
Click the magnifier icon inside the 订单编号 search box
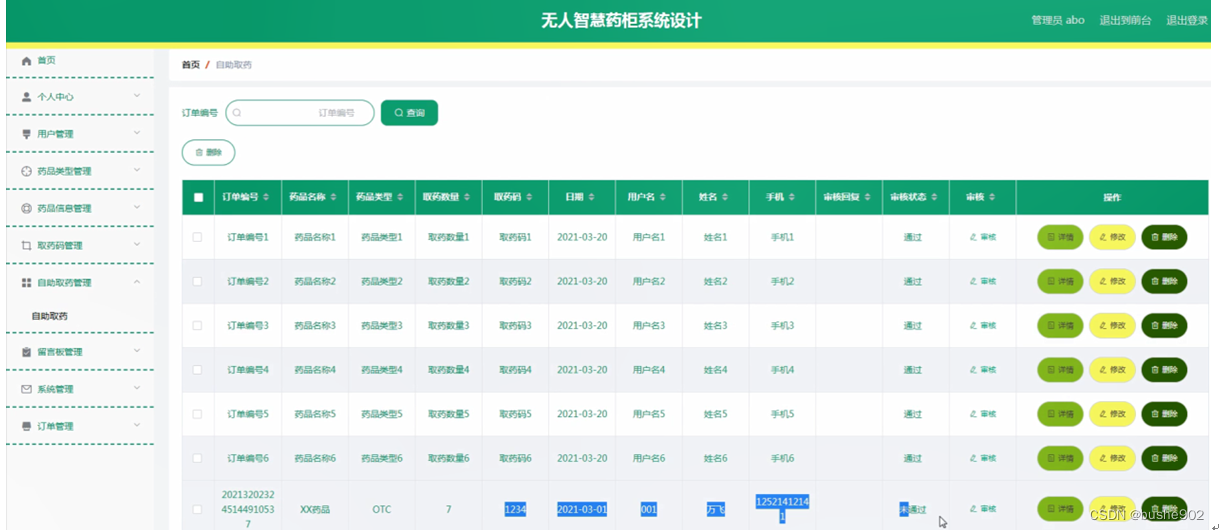coord(237,113)
